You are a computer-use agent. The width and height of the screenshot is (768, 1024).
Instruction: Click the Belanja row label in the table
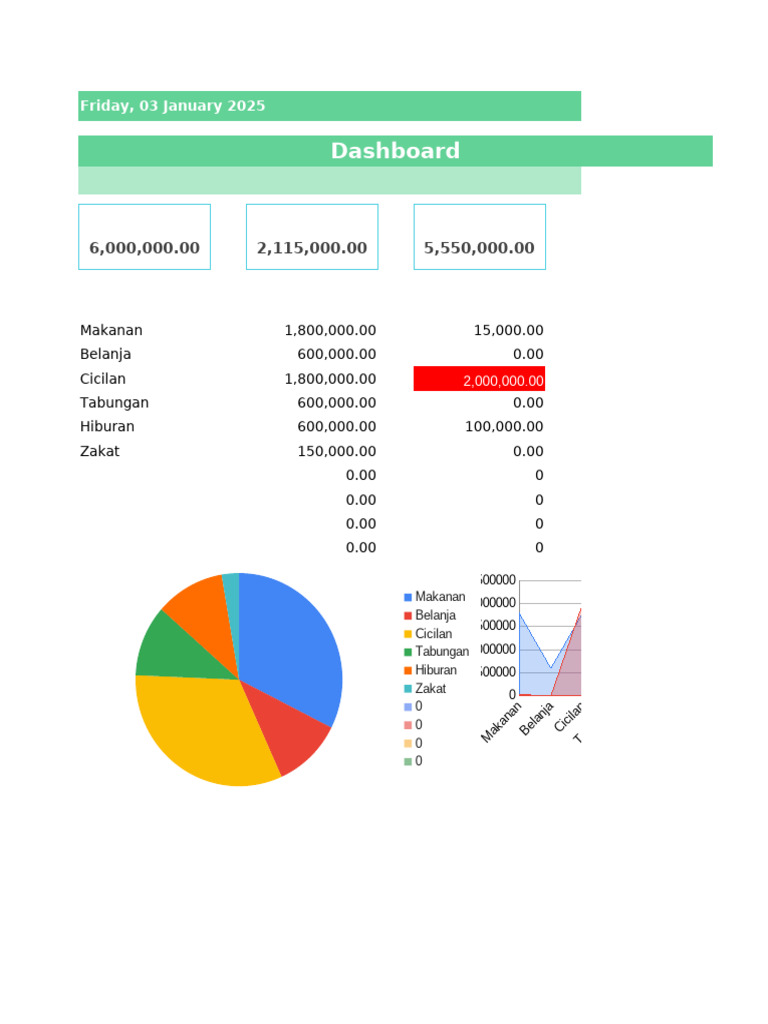105,355
